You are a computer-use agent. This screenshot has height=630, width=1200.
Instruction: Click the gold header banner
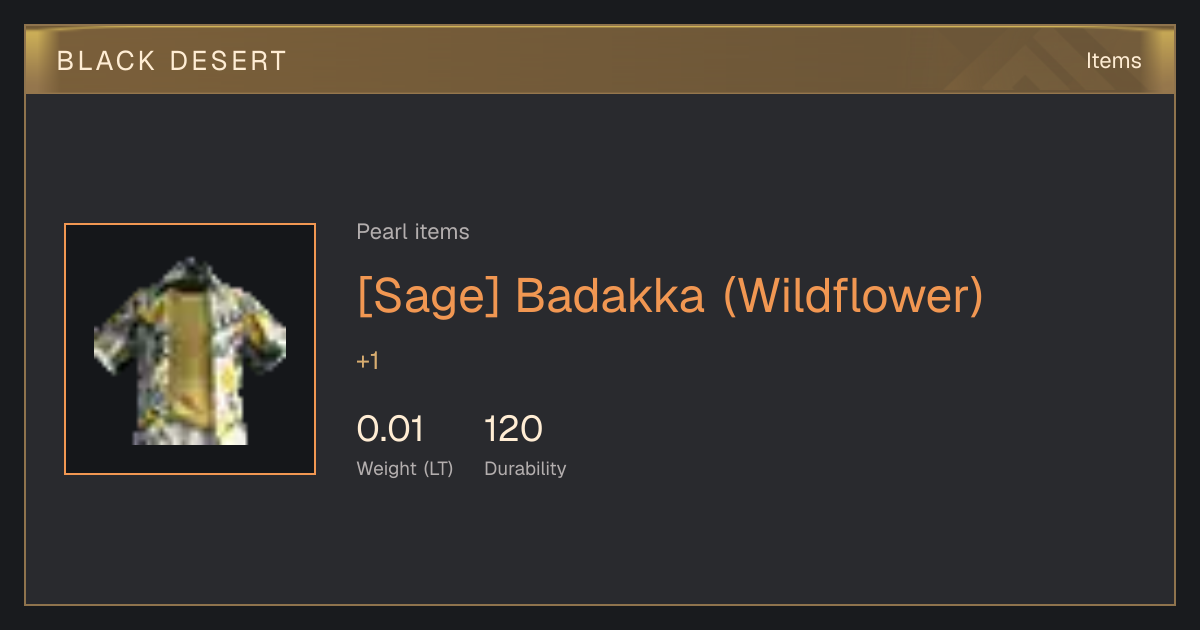click(600, 60)
